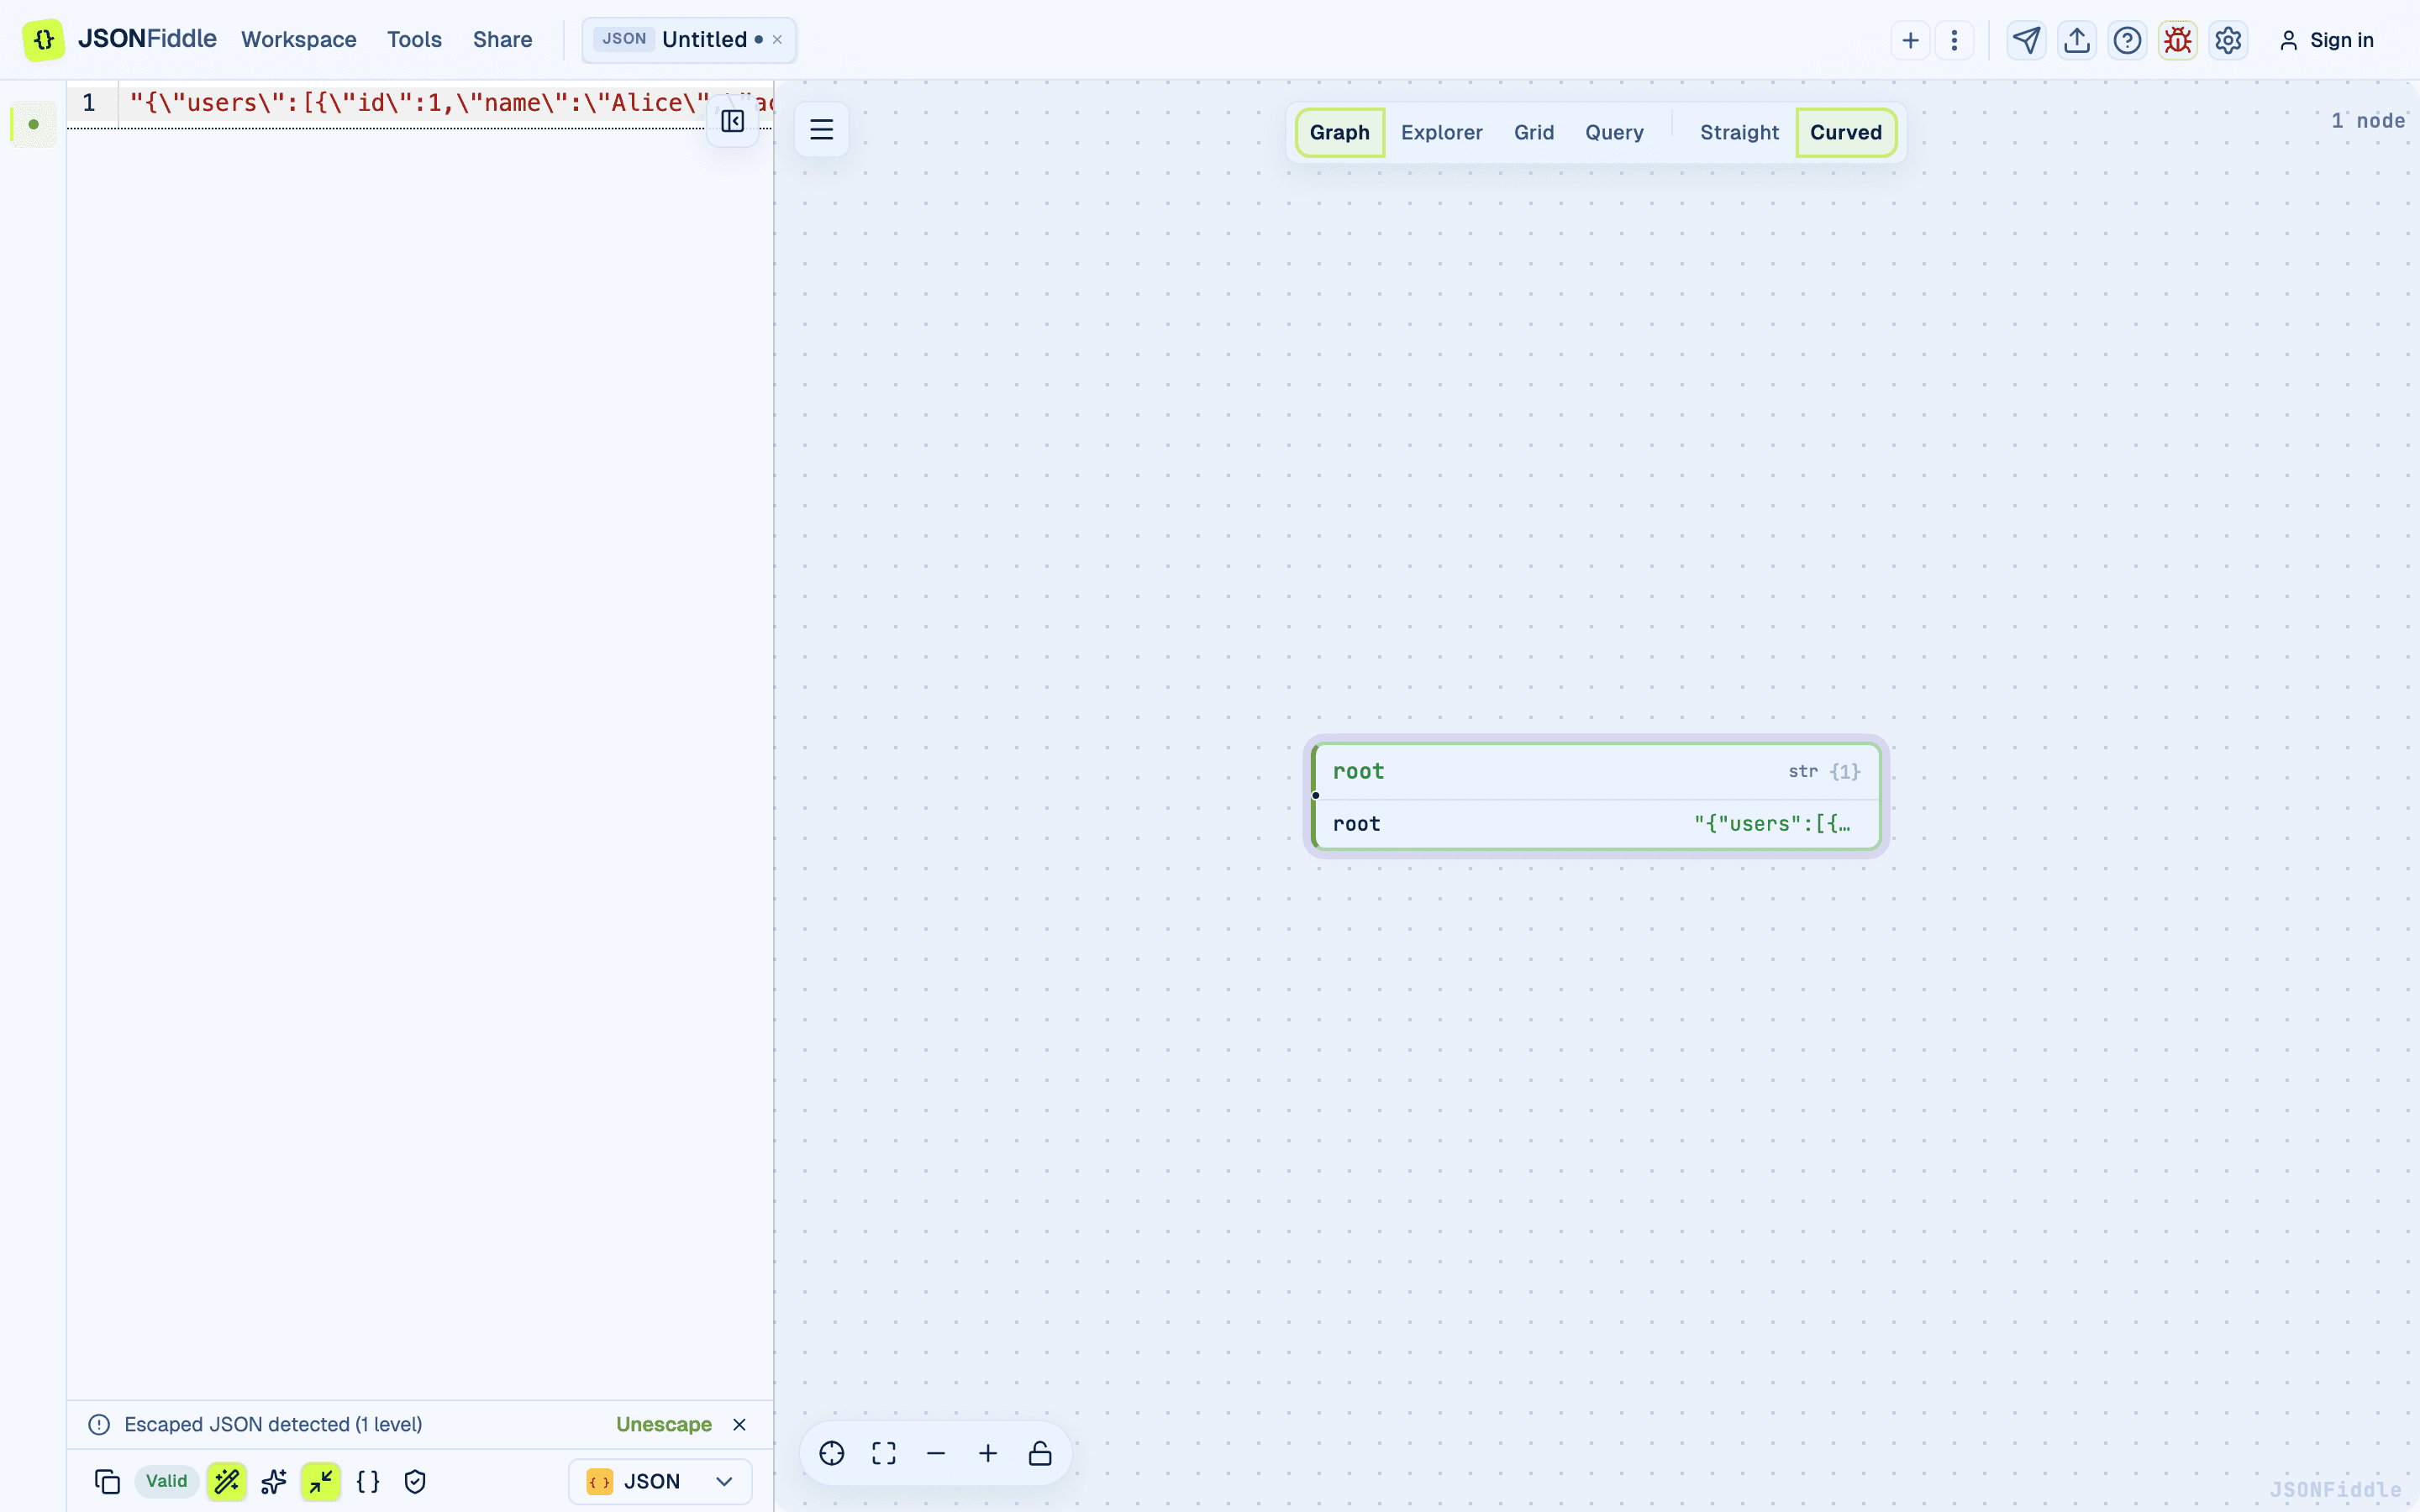Open settings gear icon
2420x1512 pixels.
point(2228,40)
